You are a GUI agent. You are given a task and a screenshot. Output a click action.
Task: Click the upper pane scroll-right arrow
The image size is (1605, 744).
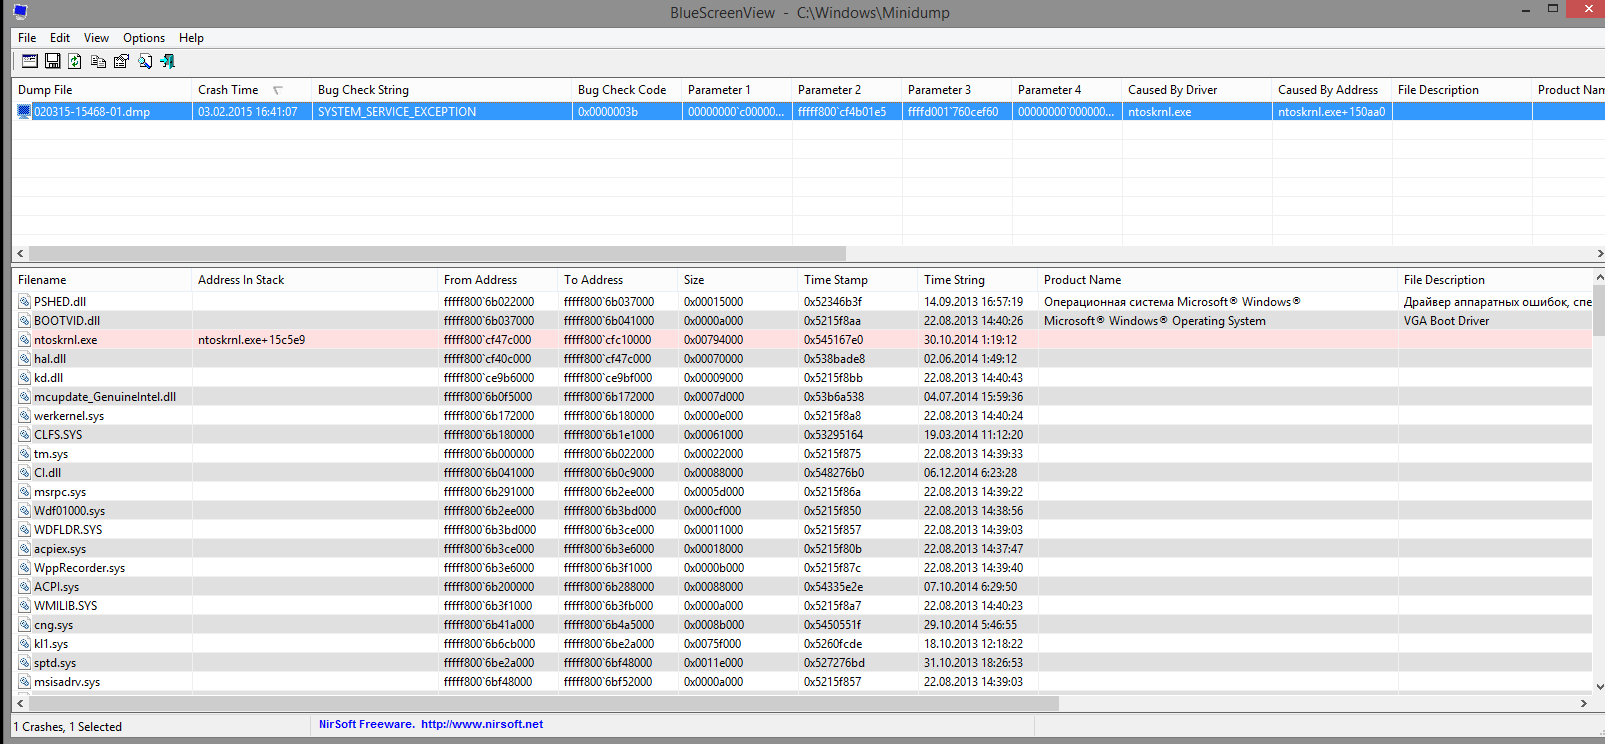click(x=1598, y=254)
